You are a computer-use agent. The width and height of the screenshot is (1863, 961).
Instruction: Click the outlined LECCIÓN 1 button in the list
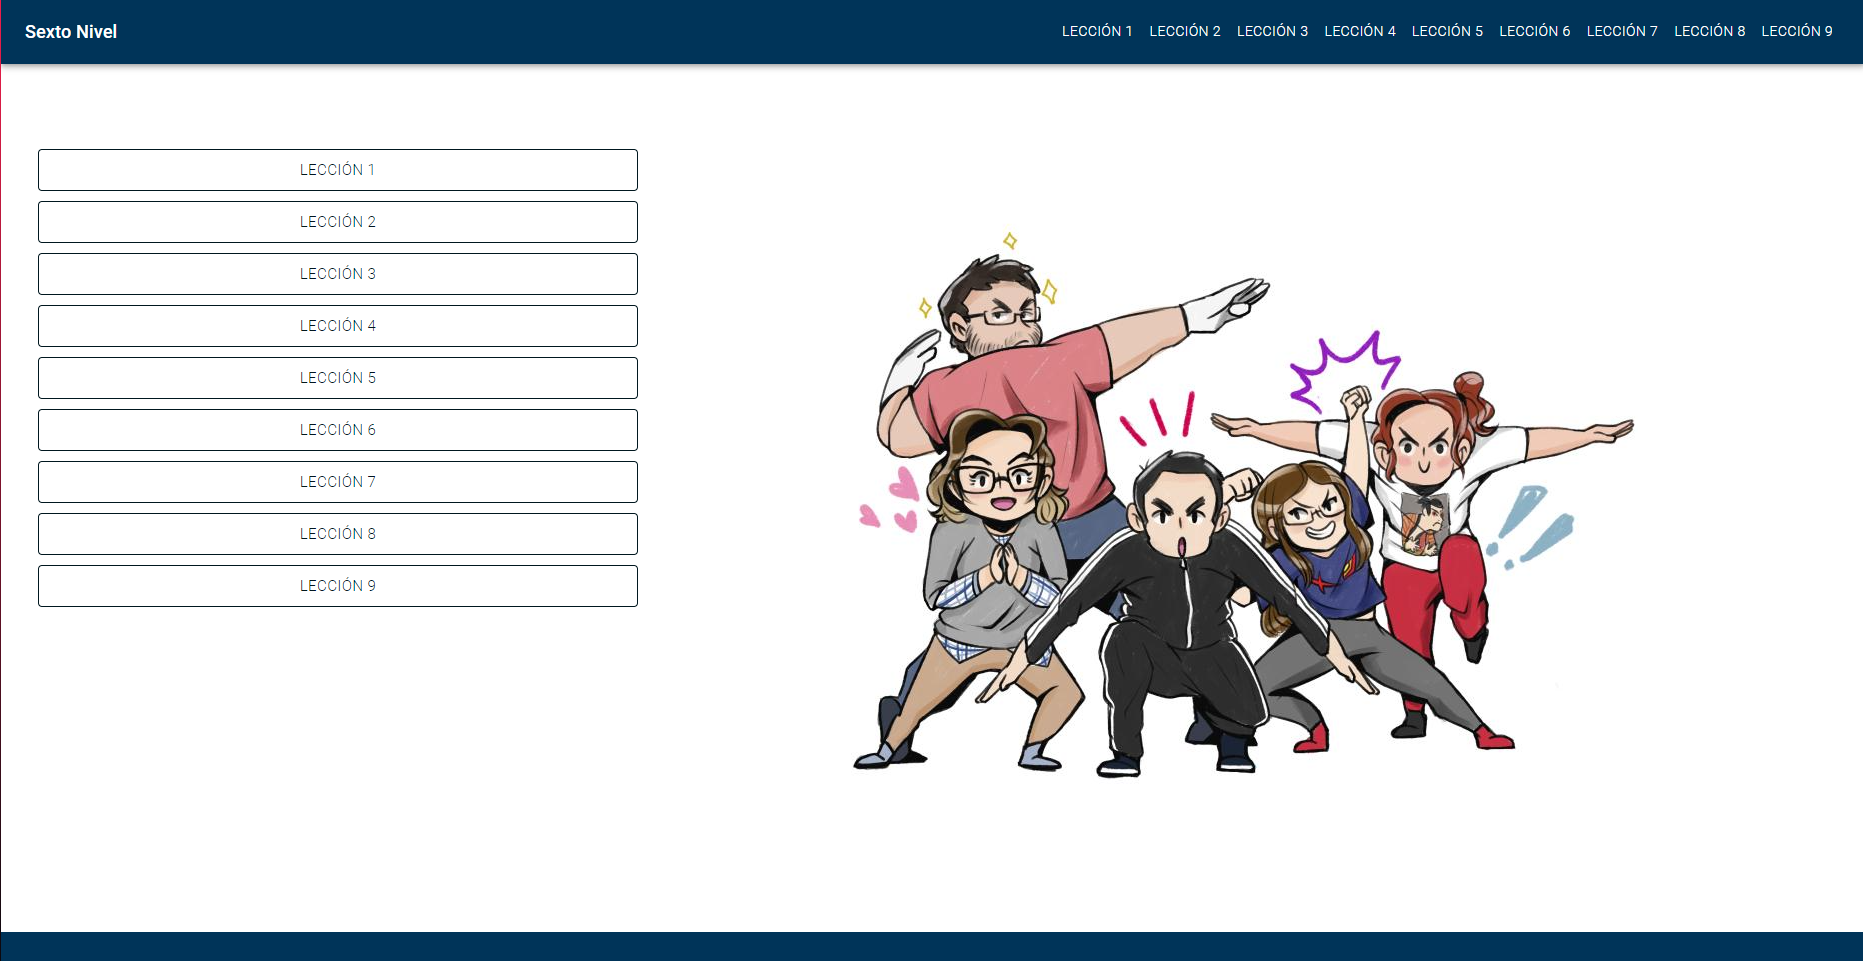[338, 170]
